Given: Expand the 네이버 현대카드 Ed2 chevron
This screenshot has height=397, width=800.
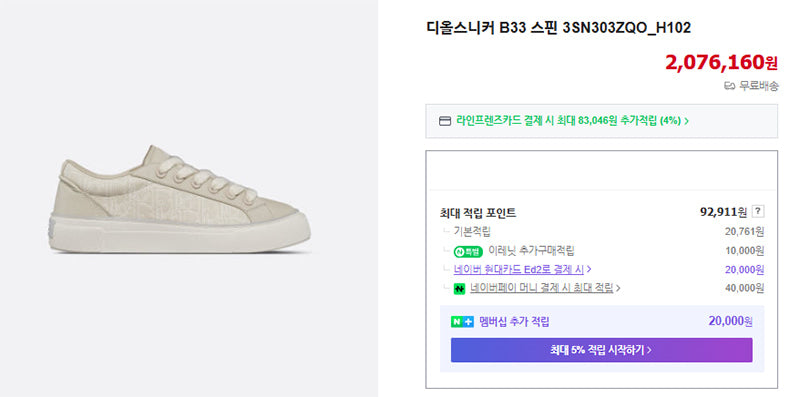Looking at the screenshot, I should point(589,269).
